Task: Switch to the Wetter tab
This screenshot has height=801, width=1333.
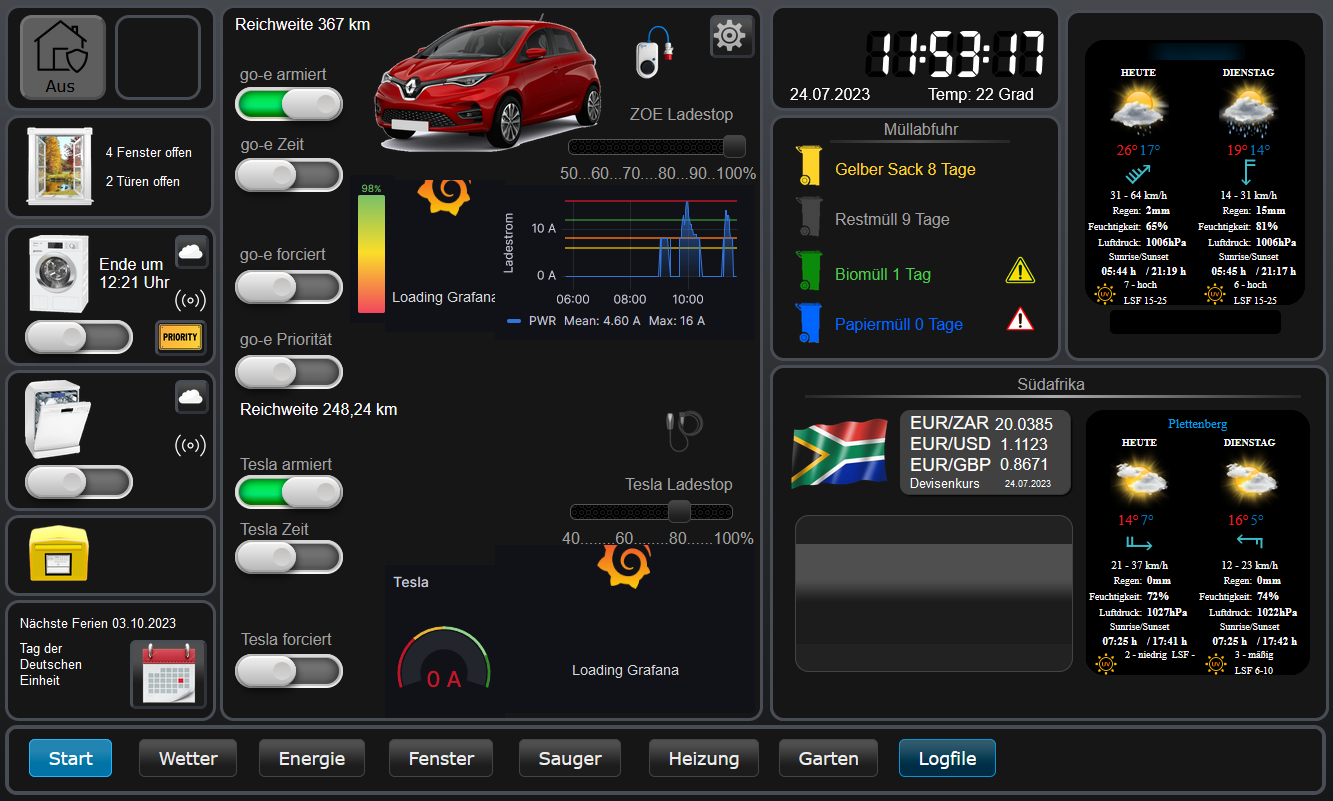Action: coord(188,758)
